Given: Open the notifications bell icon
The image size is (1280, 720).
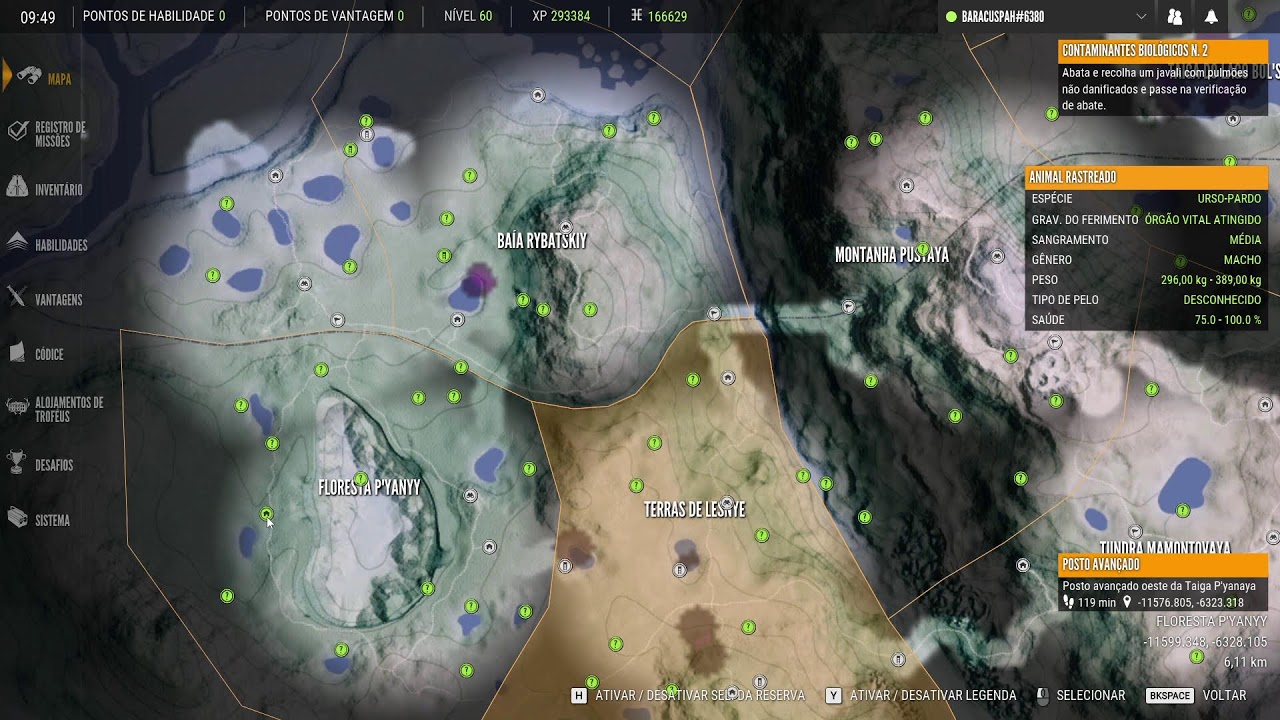Looking at the screenshot, I should click(x=1211, y=17).
